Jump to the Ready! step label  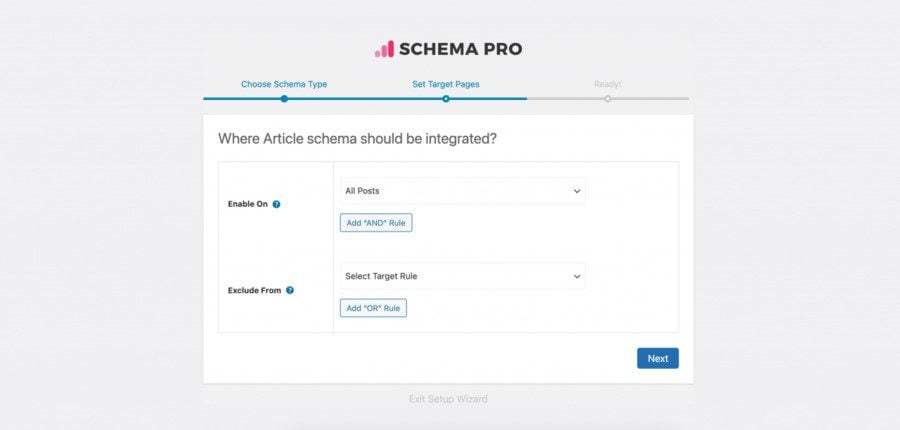pos(607,84)
